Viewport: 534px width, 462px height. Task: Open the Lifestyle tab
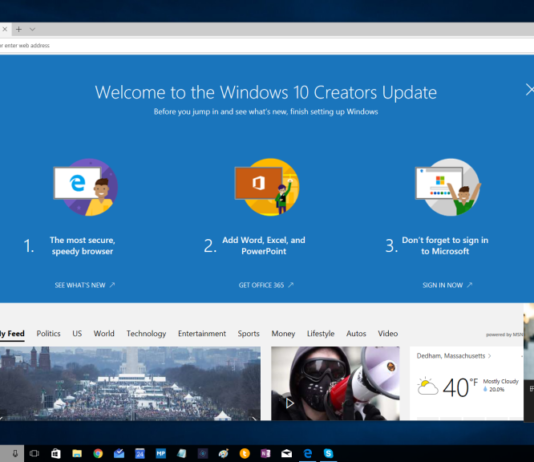[x=321, y=334]
